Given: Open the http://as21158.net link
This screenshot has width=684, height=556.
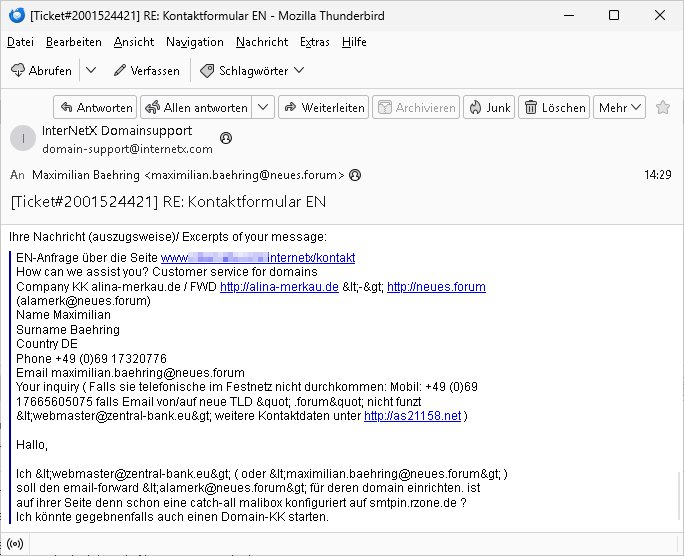Looking at the screenshot, I should [412, 415].
